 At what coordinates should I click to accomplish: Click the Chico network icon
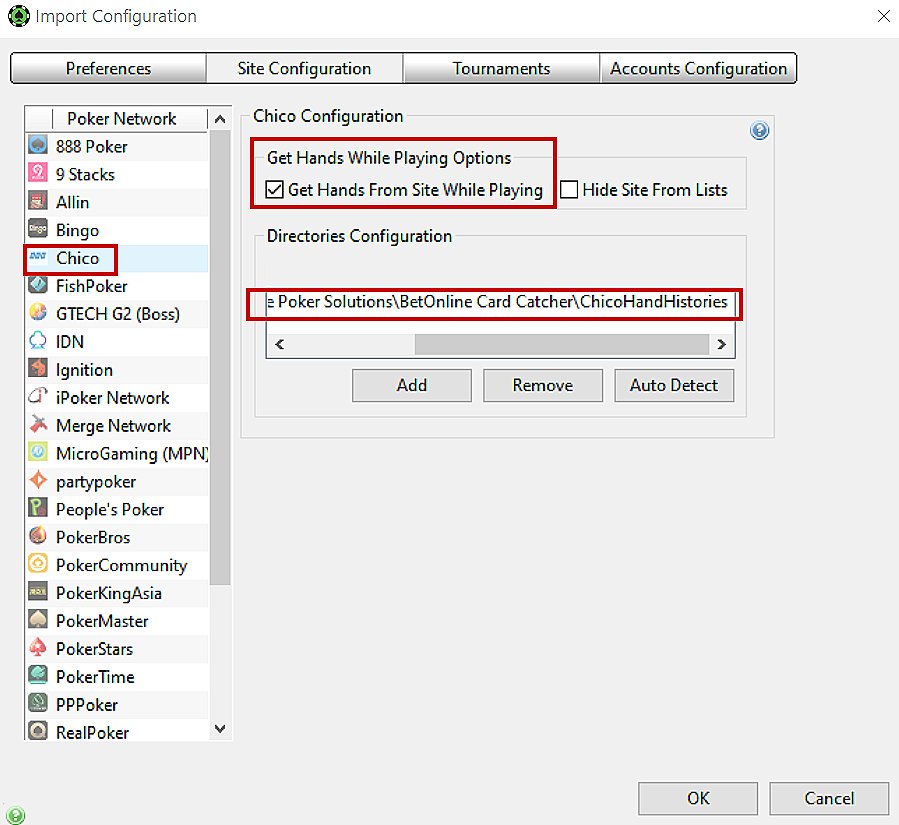click(38, 257)
